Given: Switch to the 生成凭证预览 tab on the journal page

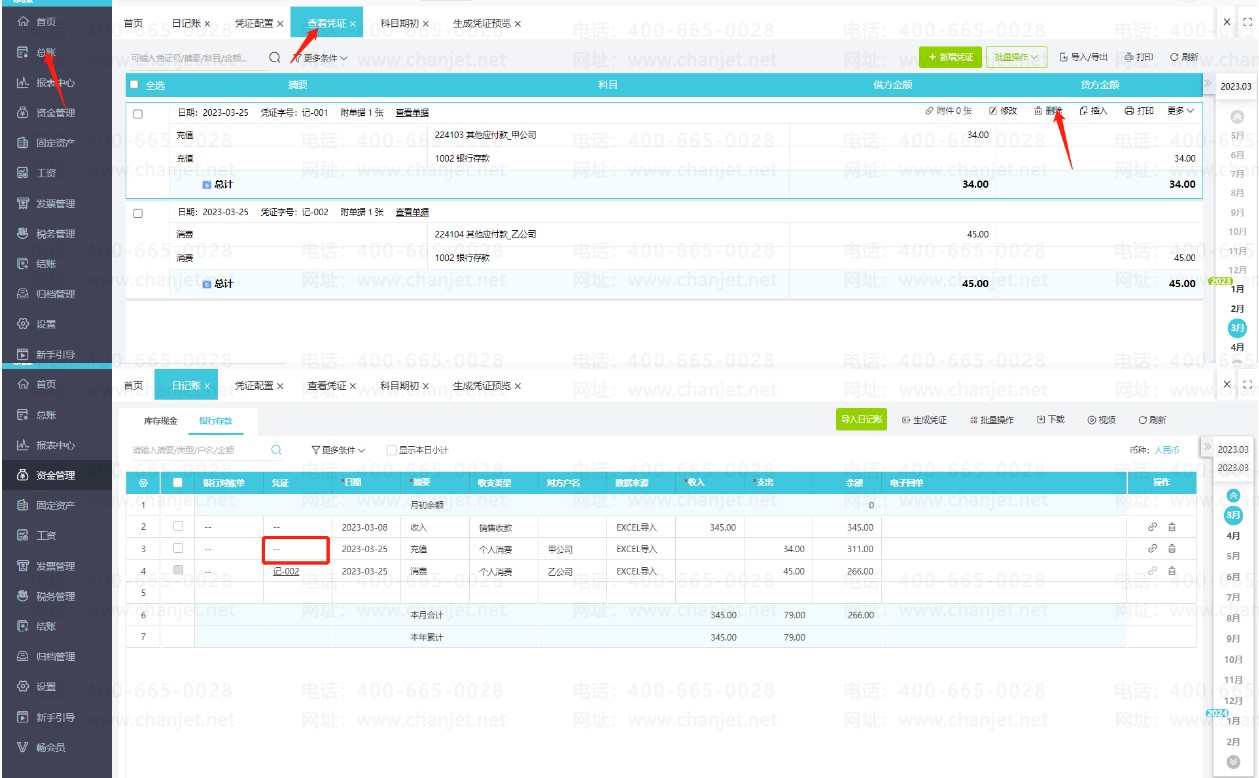Looking at the screenshot, I should [x=487, y=385].
